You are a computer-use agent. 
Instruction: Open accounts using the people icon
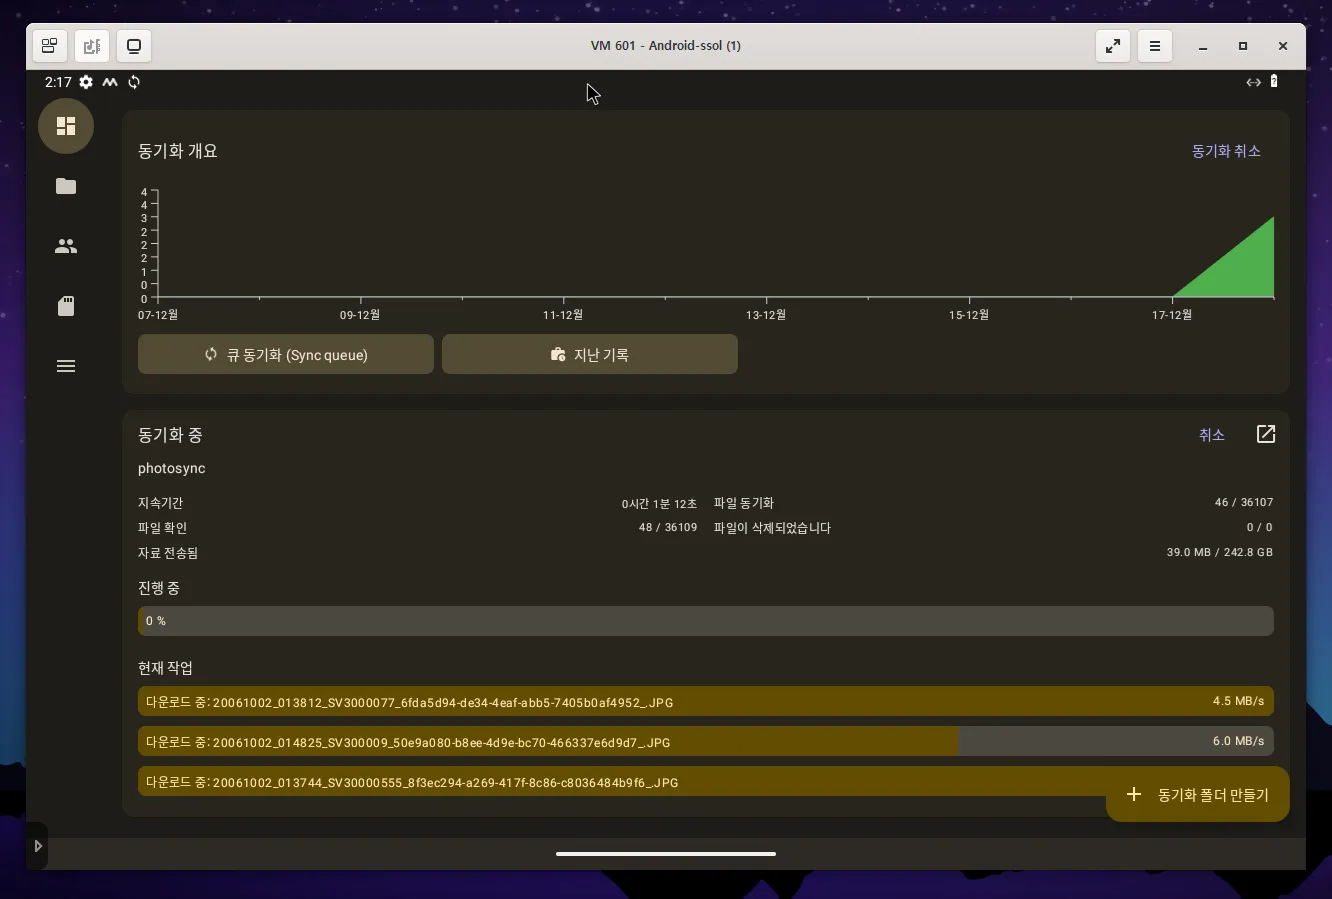pyautogui.click(x=65, y=246)
